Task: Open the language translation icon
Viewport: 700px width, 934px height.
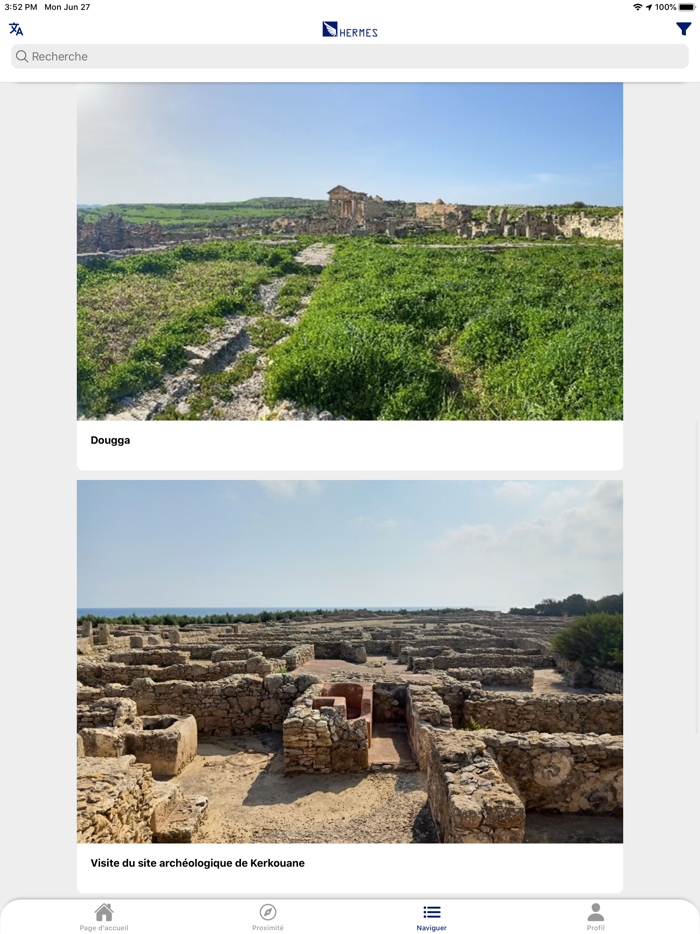Action: pos(16,29)
